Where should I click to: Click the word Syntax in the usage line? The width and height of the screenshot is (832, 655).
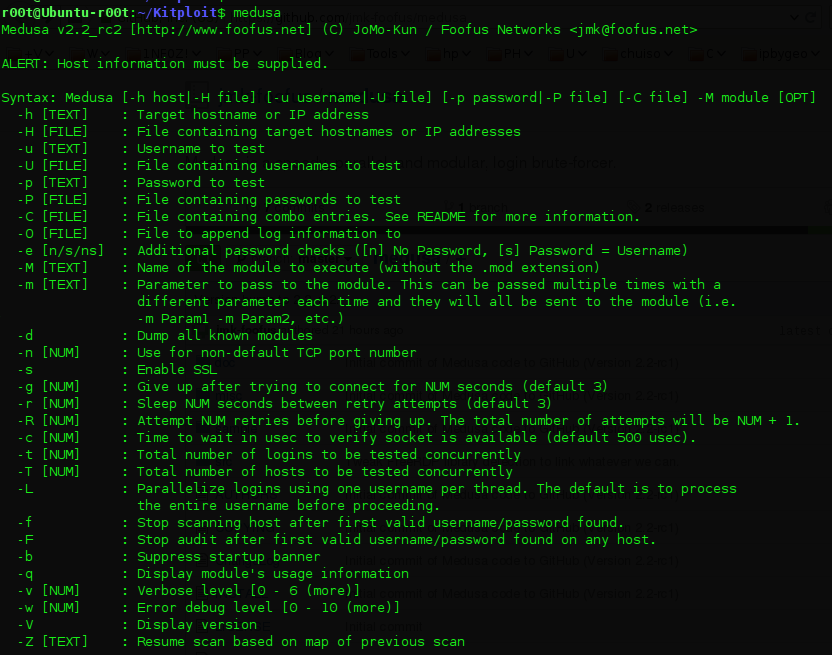click(28, 98)
